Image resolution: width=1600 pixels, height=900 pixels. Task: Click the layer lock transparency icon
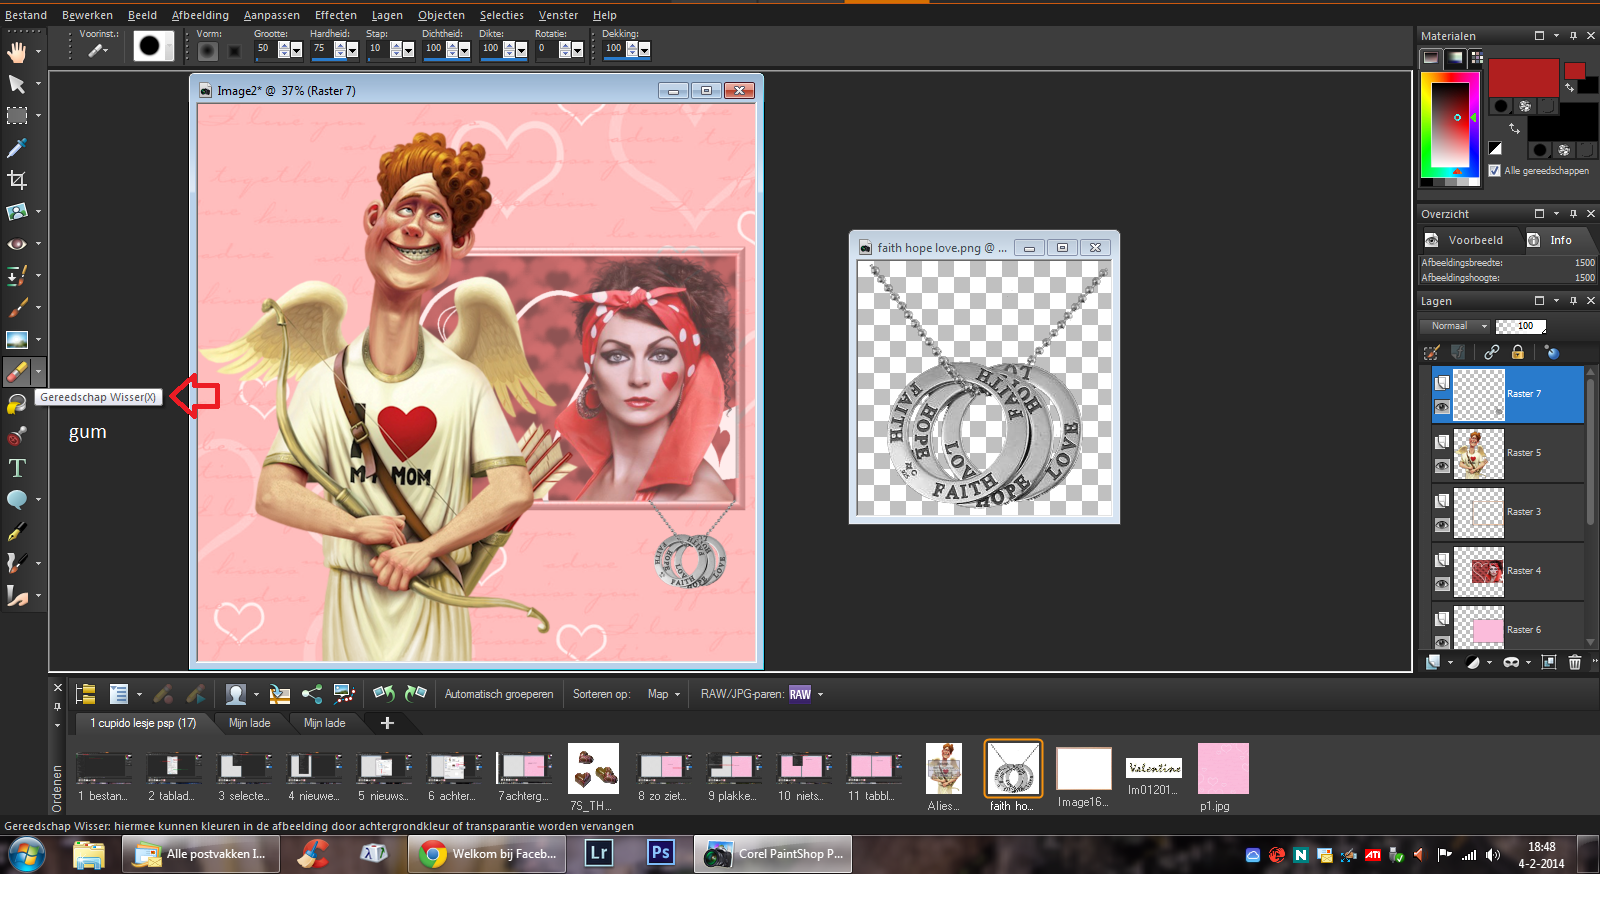1517,352
